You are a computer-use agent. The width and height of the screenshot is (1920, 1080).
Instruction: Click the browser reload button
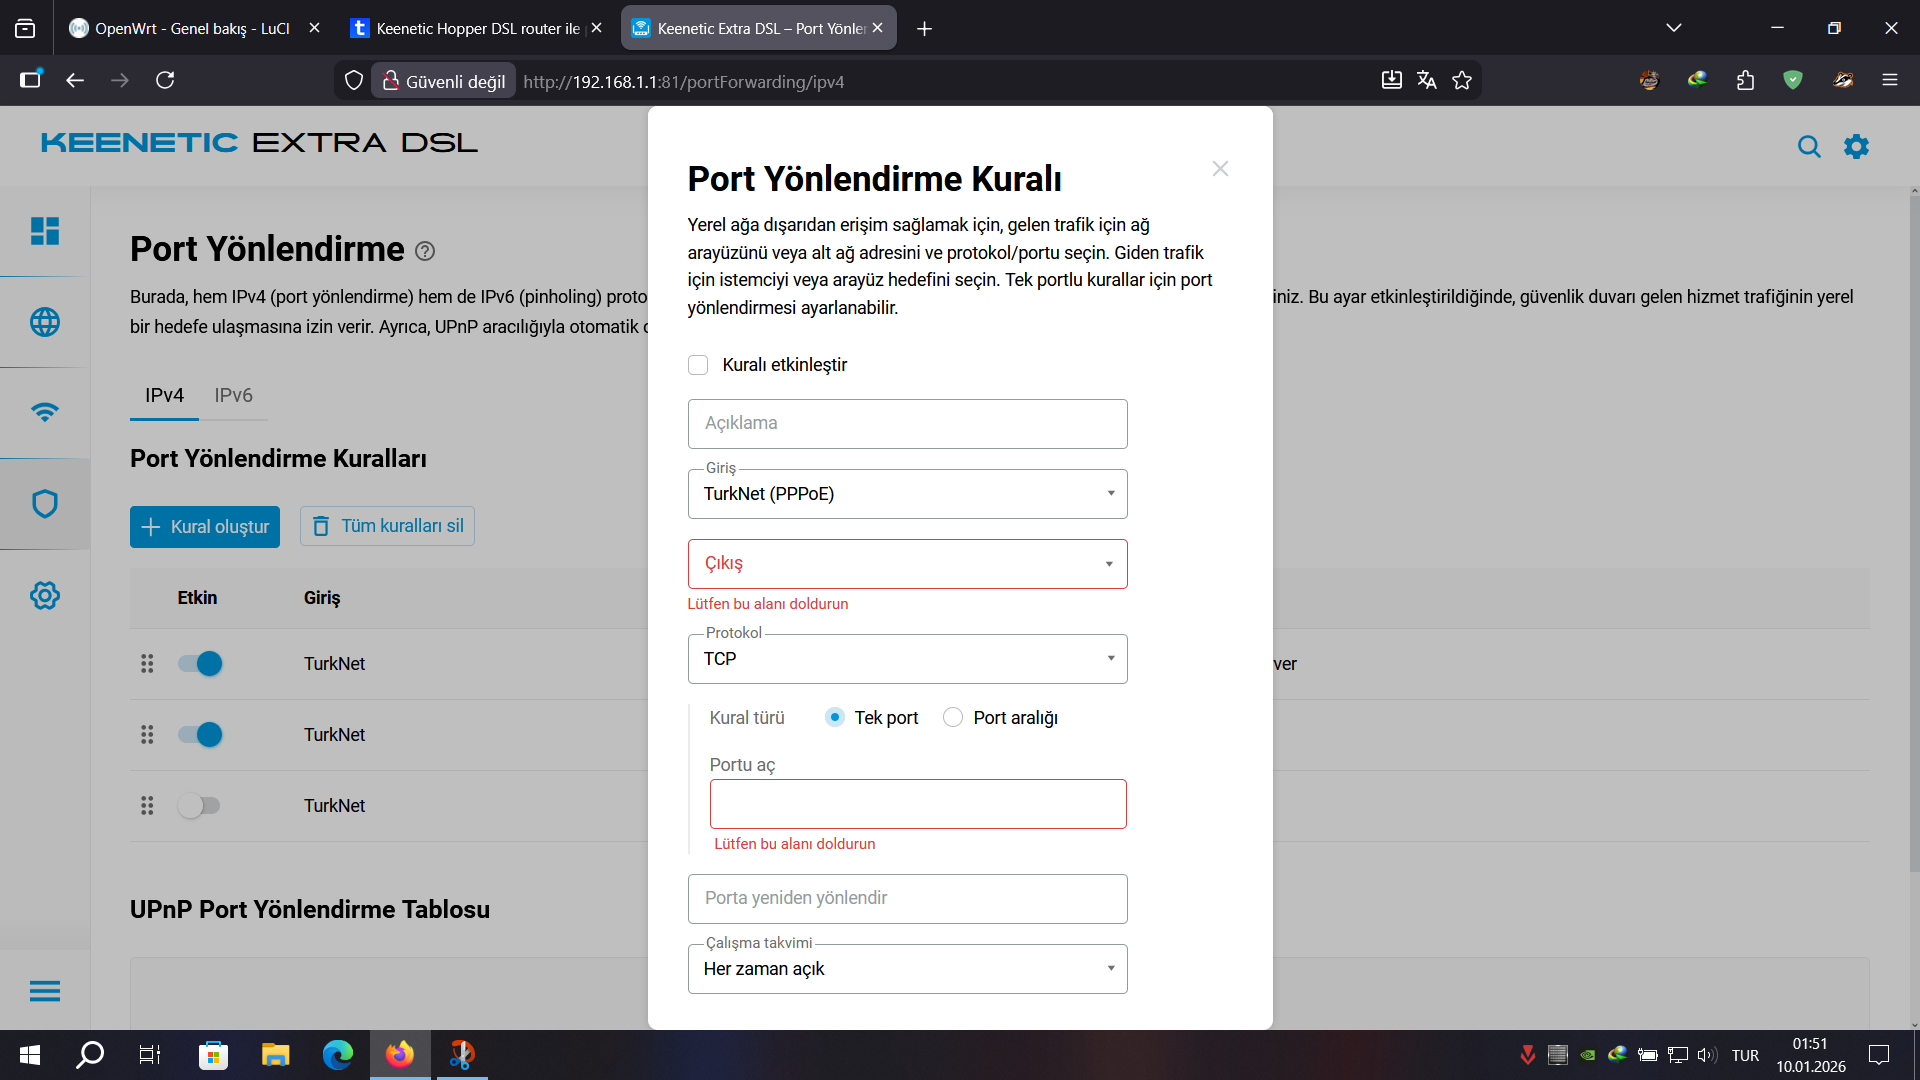165,81
